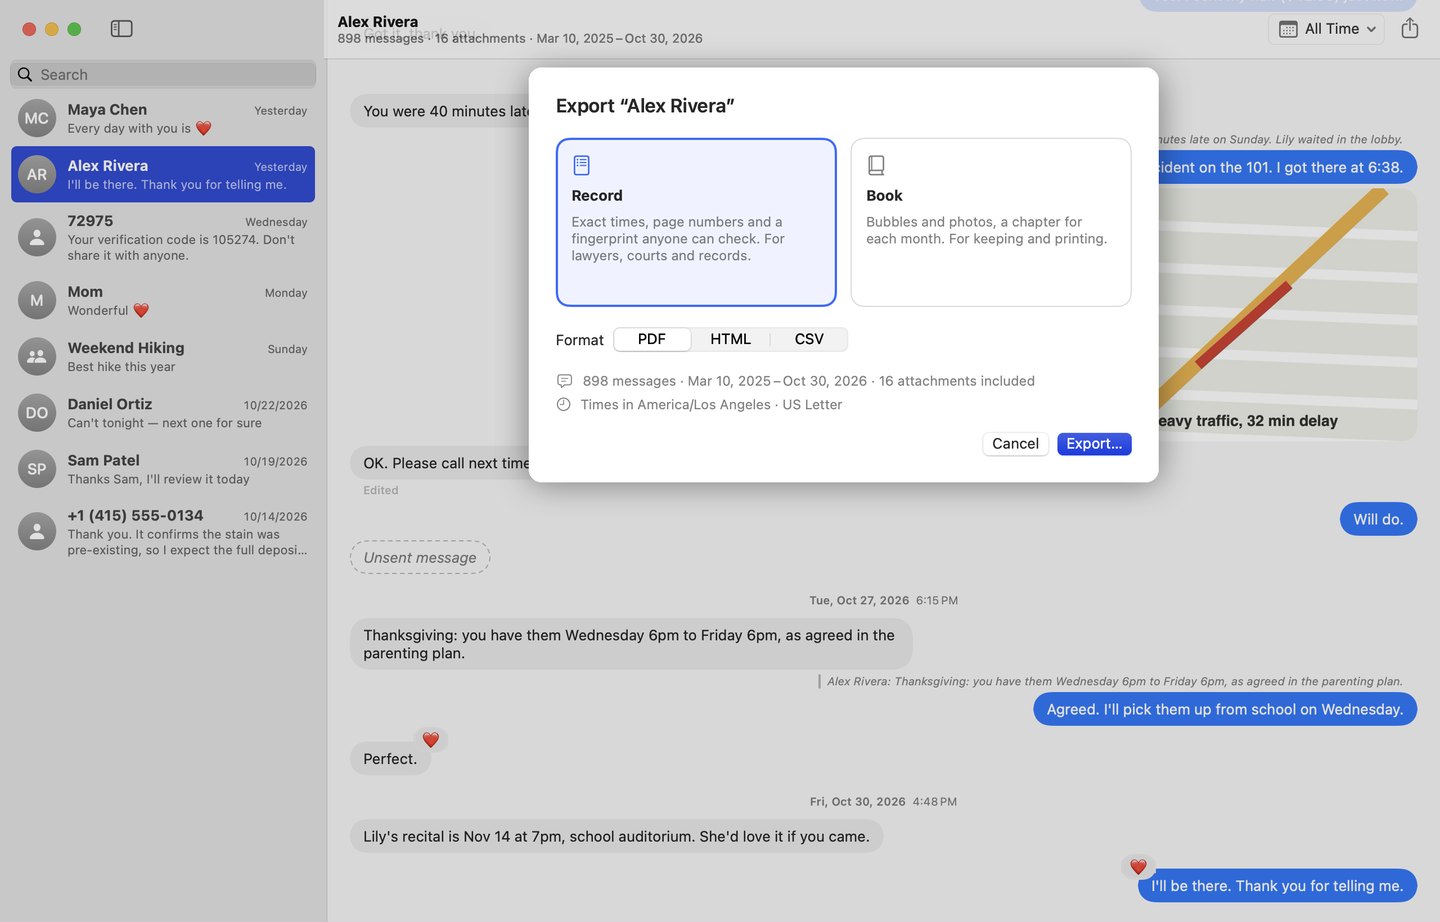The width and height of the screenshot is (1440, 922).
Task: Click the search magnifier icon
Action: click(25, 74)
